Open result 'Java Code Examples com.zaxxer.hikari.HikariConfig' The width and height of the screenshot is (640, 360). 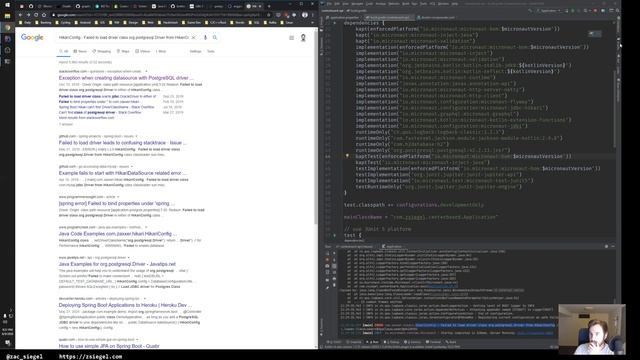[118, 233]
